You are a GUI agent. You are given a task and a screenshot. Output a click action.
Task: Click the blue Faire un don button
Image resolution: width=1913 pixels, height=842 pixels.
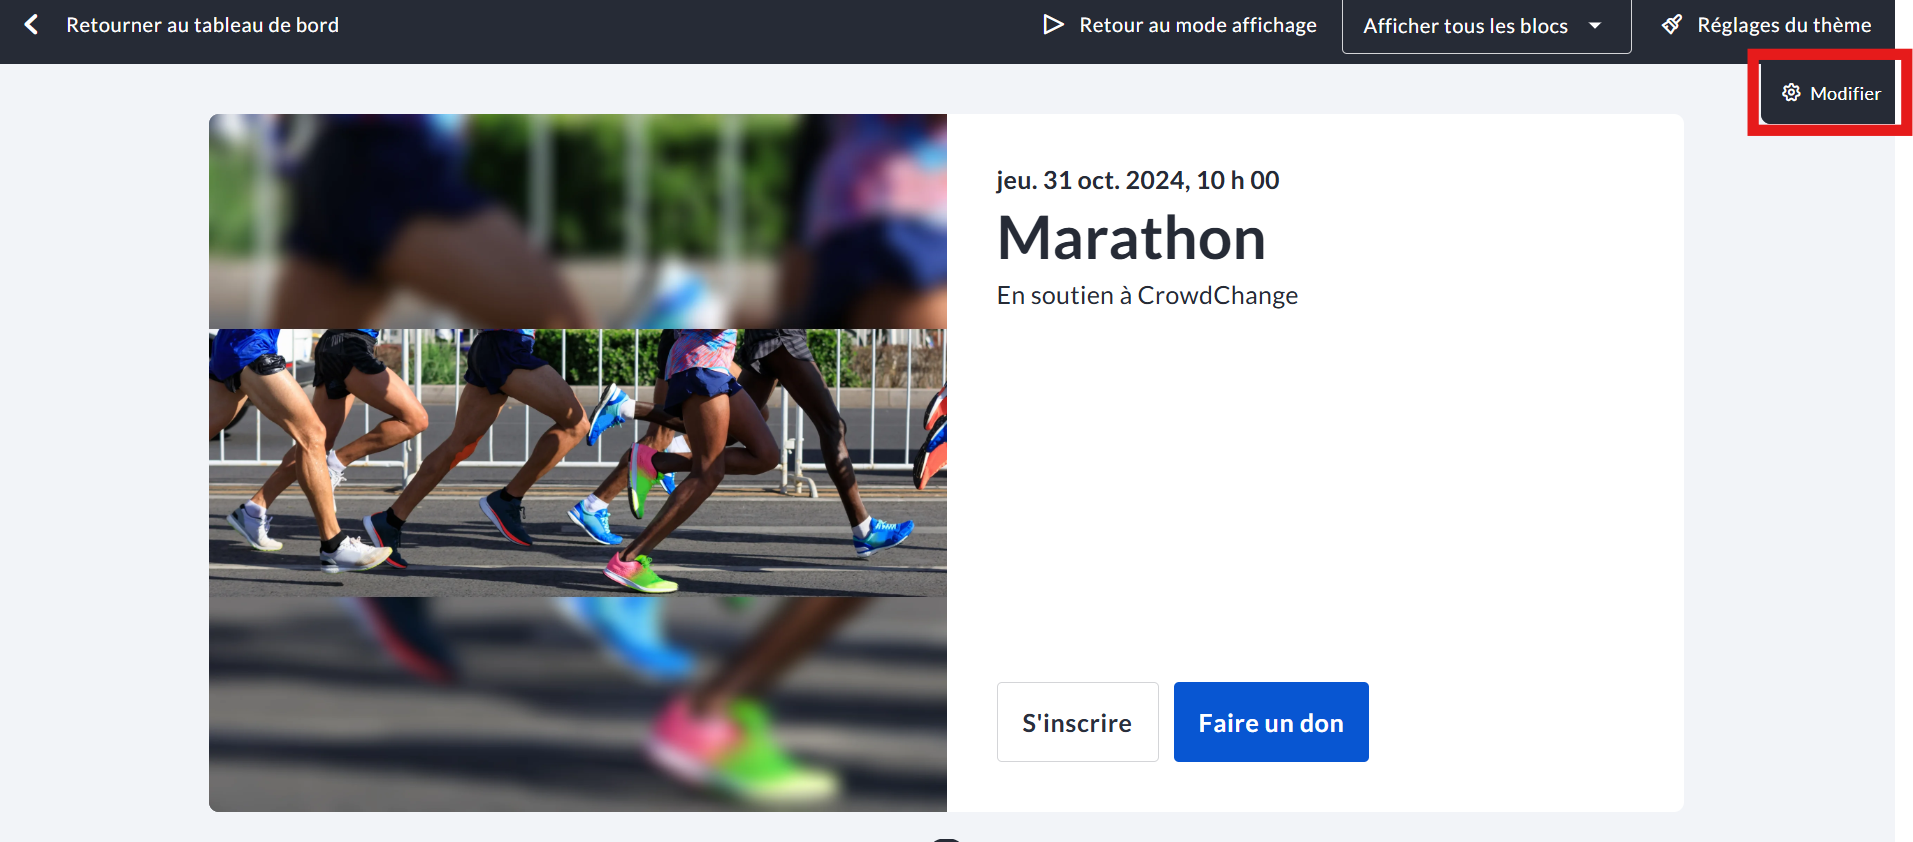pos(1271,722)
